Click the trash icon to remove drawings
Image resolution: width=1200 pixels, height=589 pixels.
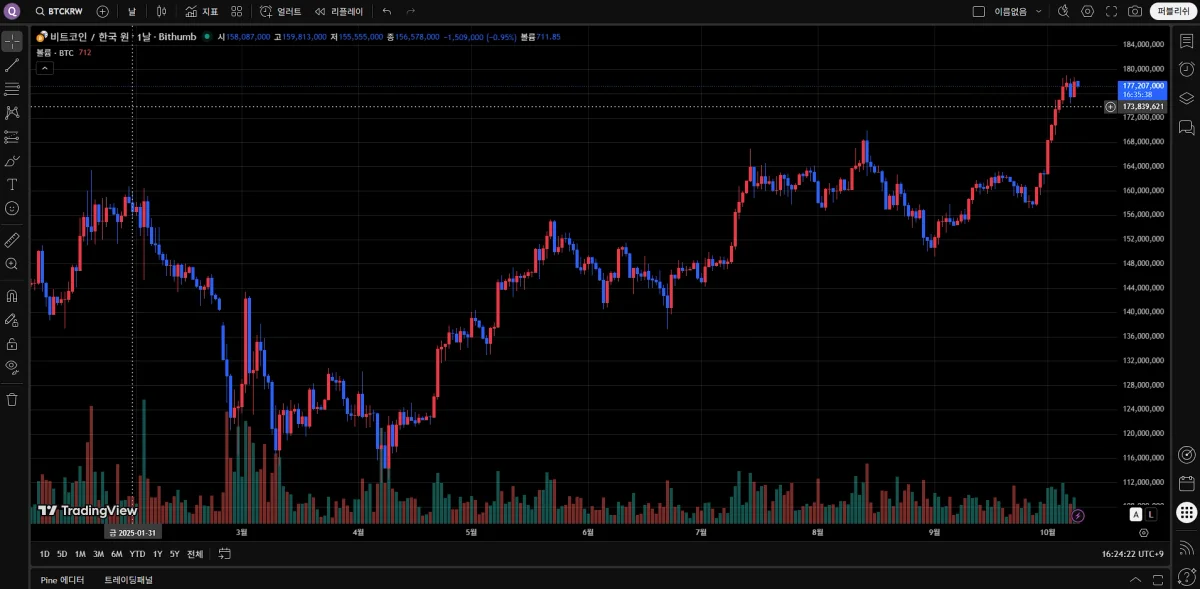(x=12, y=399)
